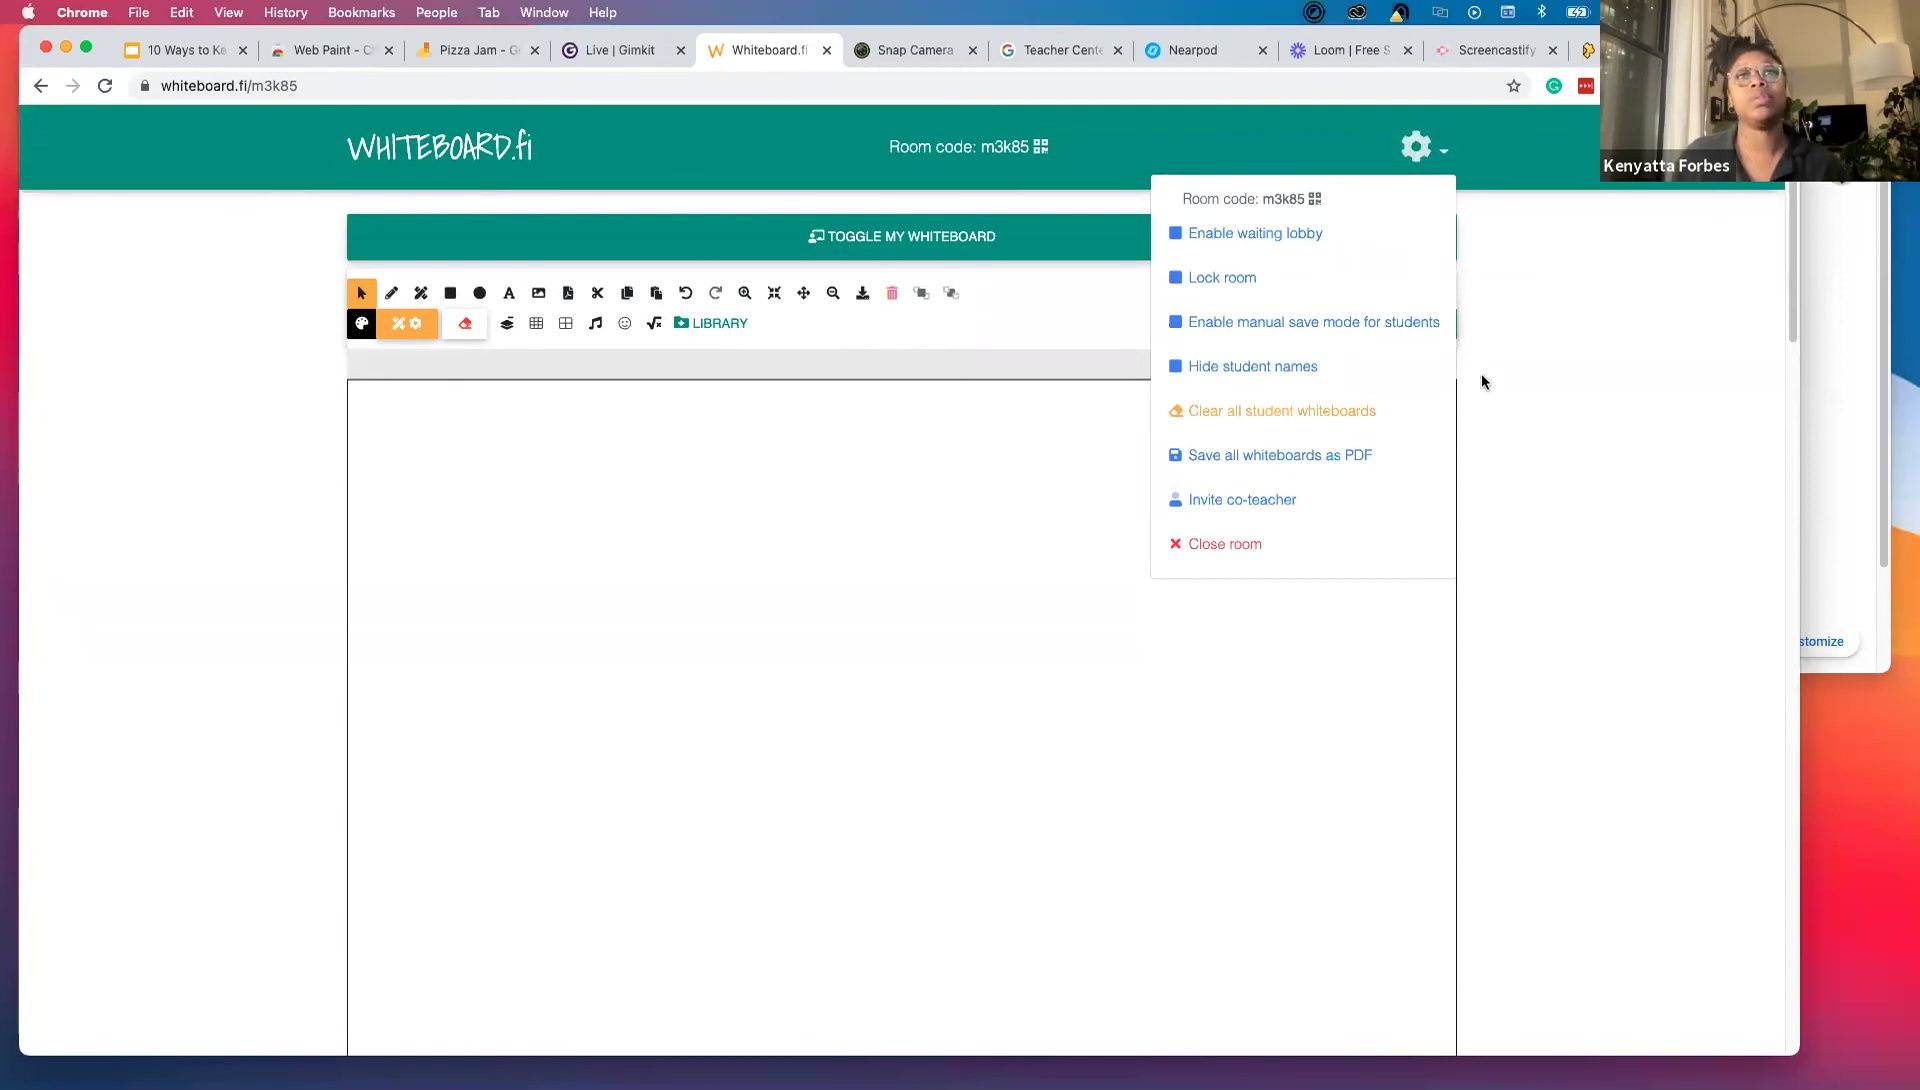Open the Bookmarks menu in menu bar
The image size is (1920, 1090).
(361, 12)
